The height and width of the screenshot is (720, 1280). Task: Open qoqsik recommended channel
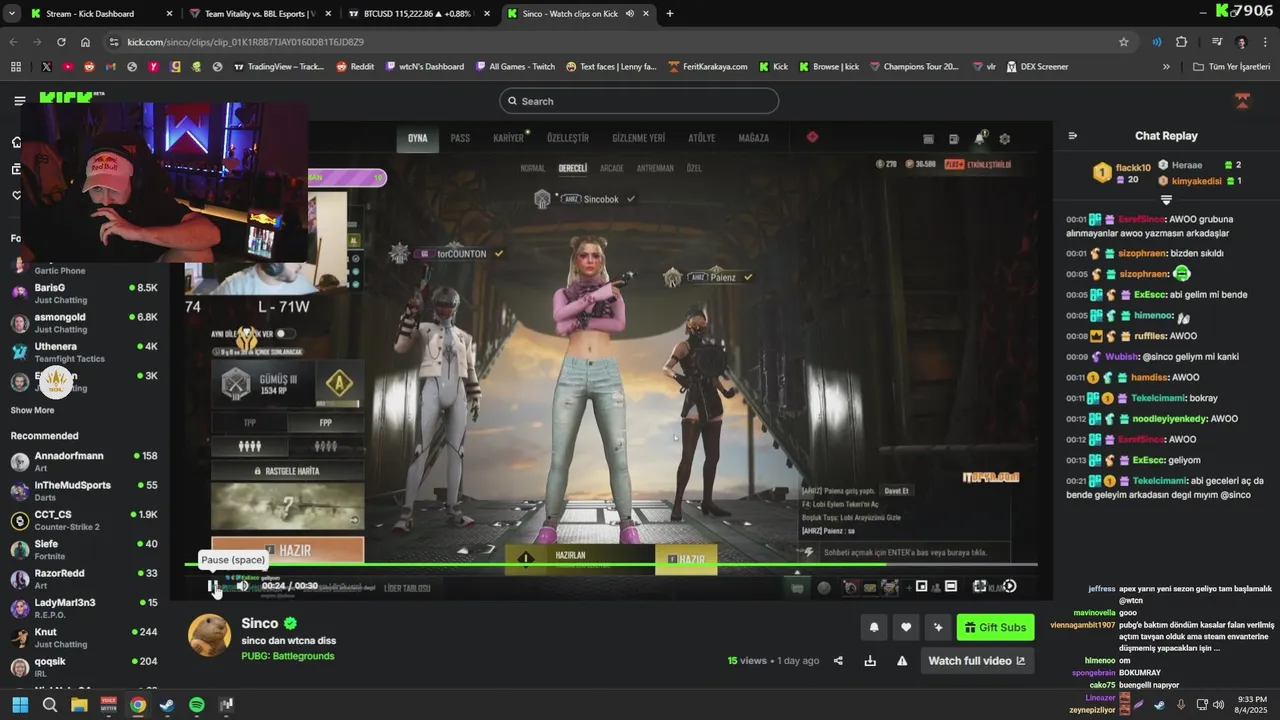(x=84, y=666)
